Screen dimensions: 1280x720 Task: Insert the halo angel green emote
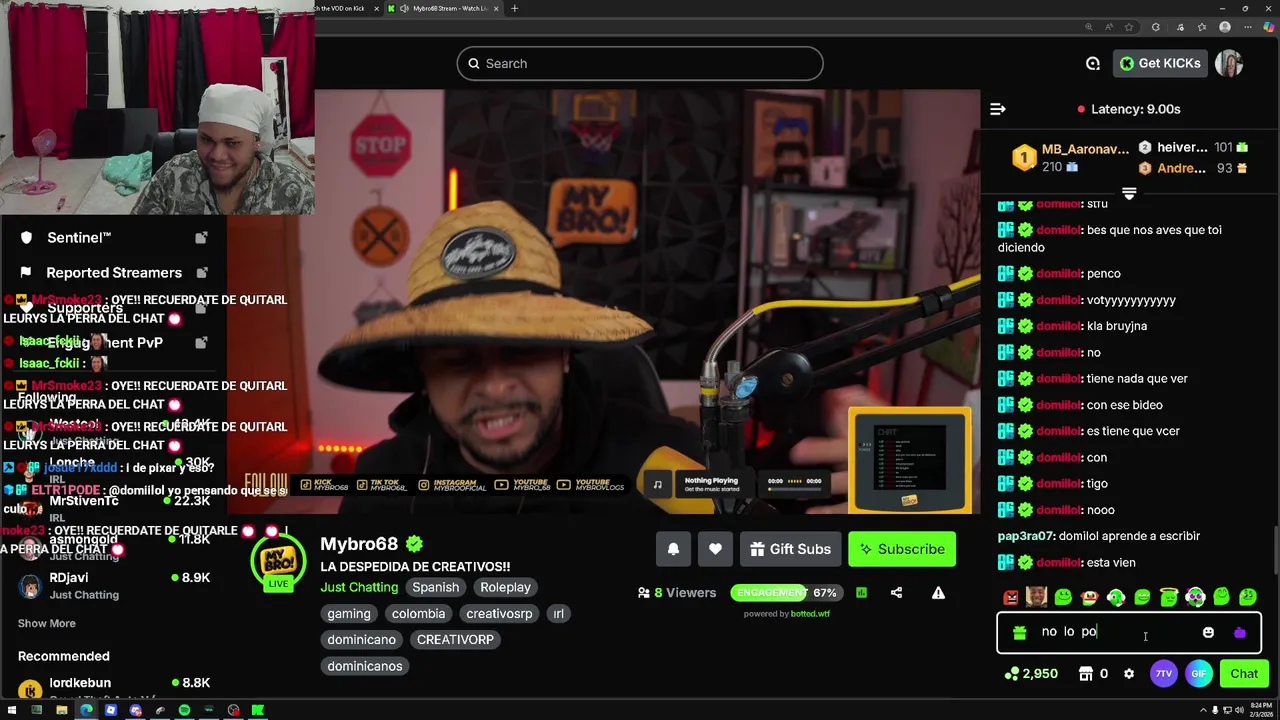[1169, 597]
